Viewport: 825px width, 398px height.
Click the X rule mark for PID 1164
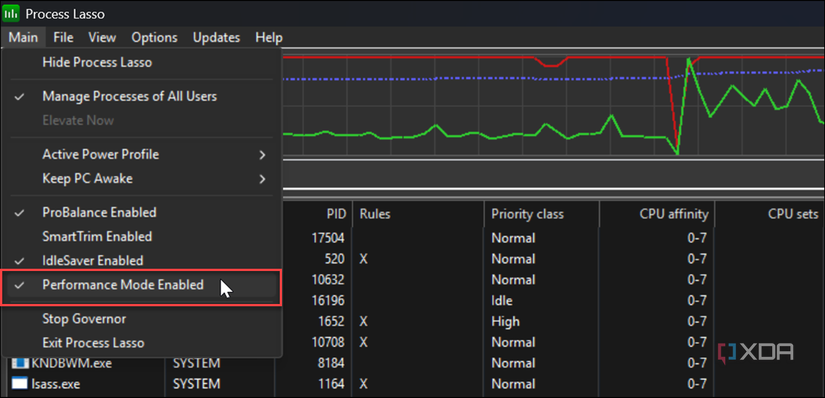[x=363, y=384]
